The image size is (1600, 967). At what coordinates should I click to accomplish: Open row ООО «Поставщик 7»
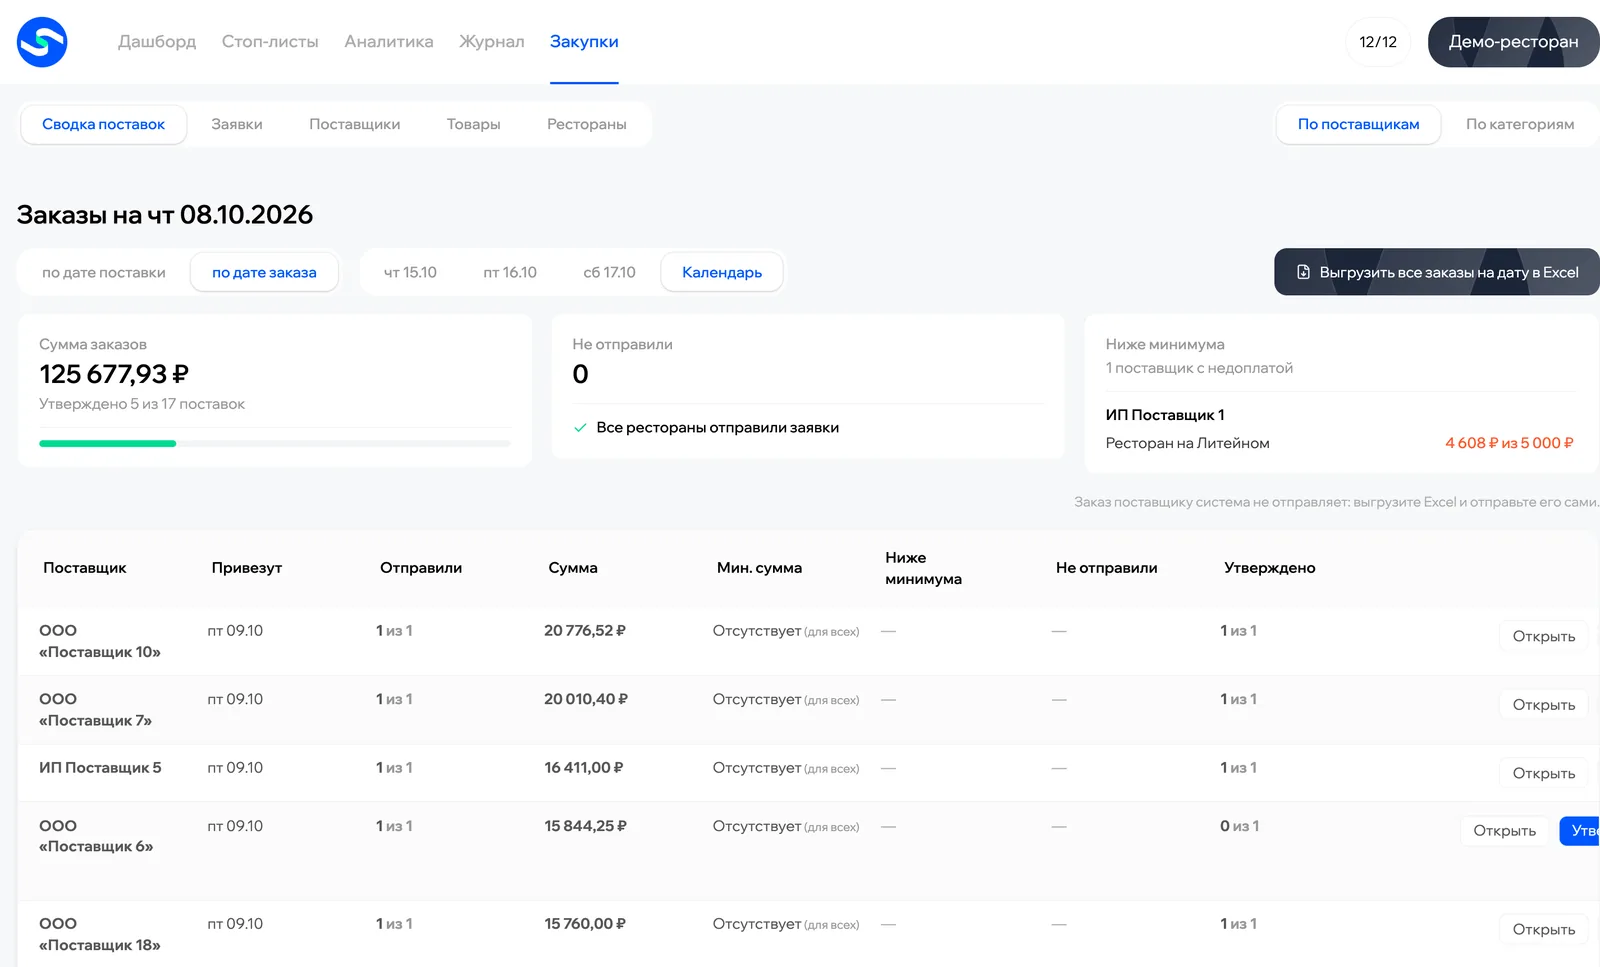point(1544,705)
